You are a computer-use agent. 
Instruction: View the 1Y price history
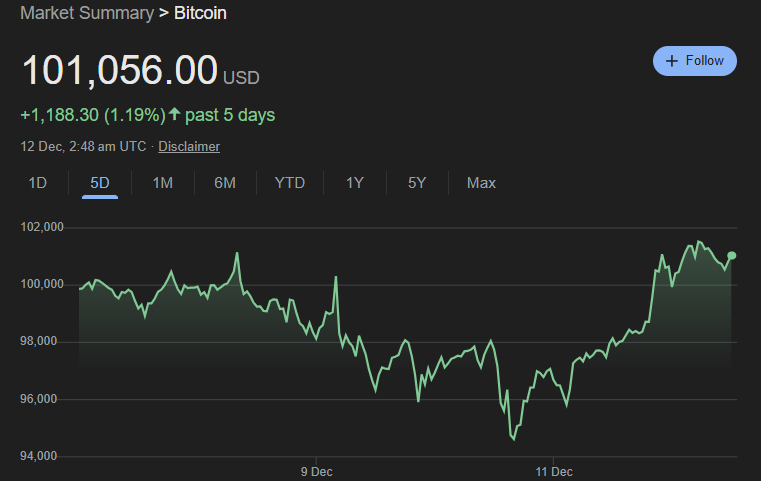click(x=355, y=183)
